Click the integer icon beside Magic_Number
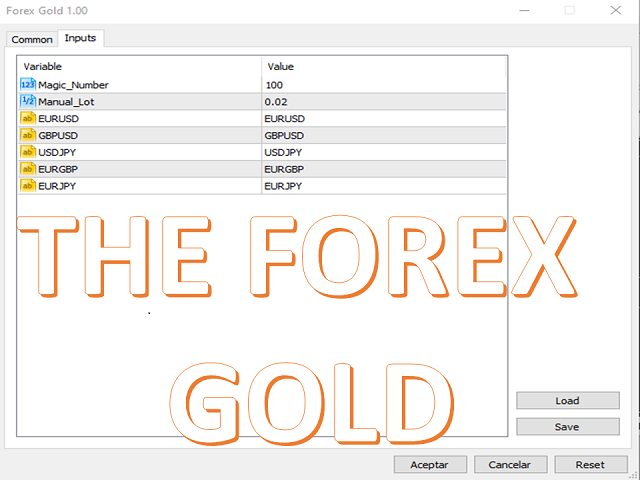The width and height of the screenshot is (640, 480). coord(28,84)
